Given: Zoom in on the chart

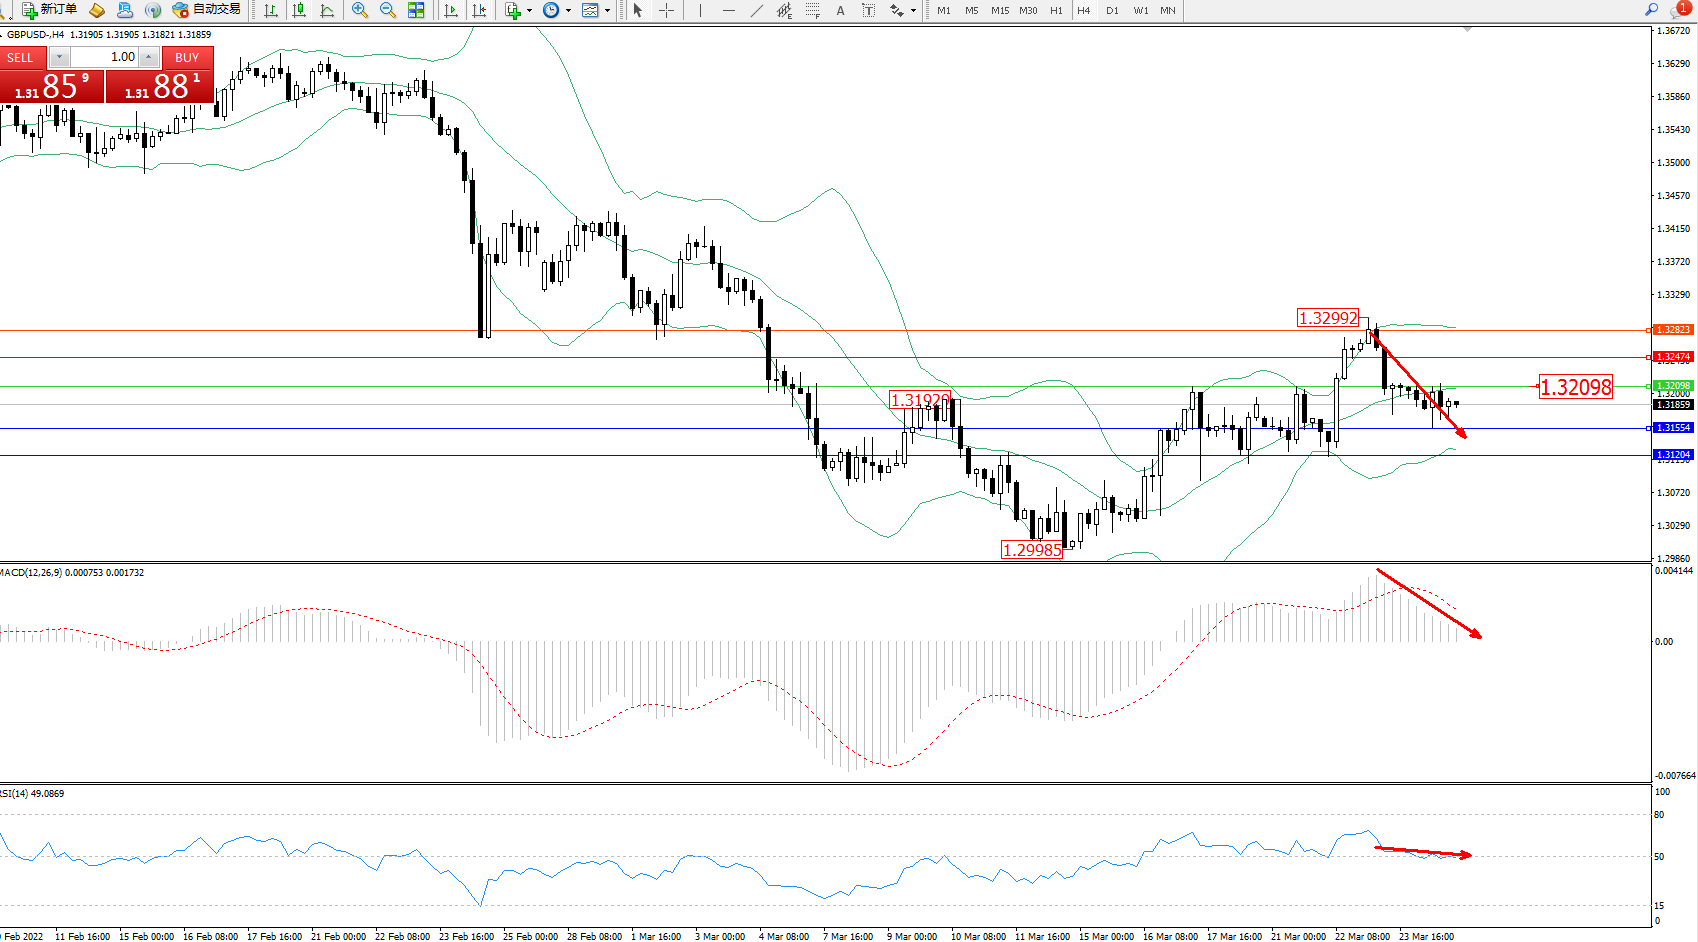Looking at the screenshot, I should (360, 10).
